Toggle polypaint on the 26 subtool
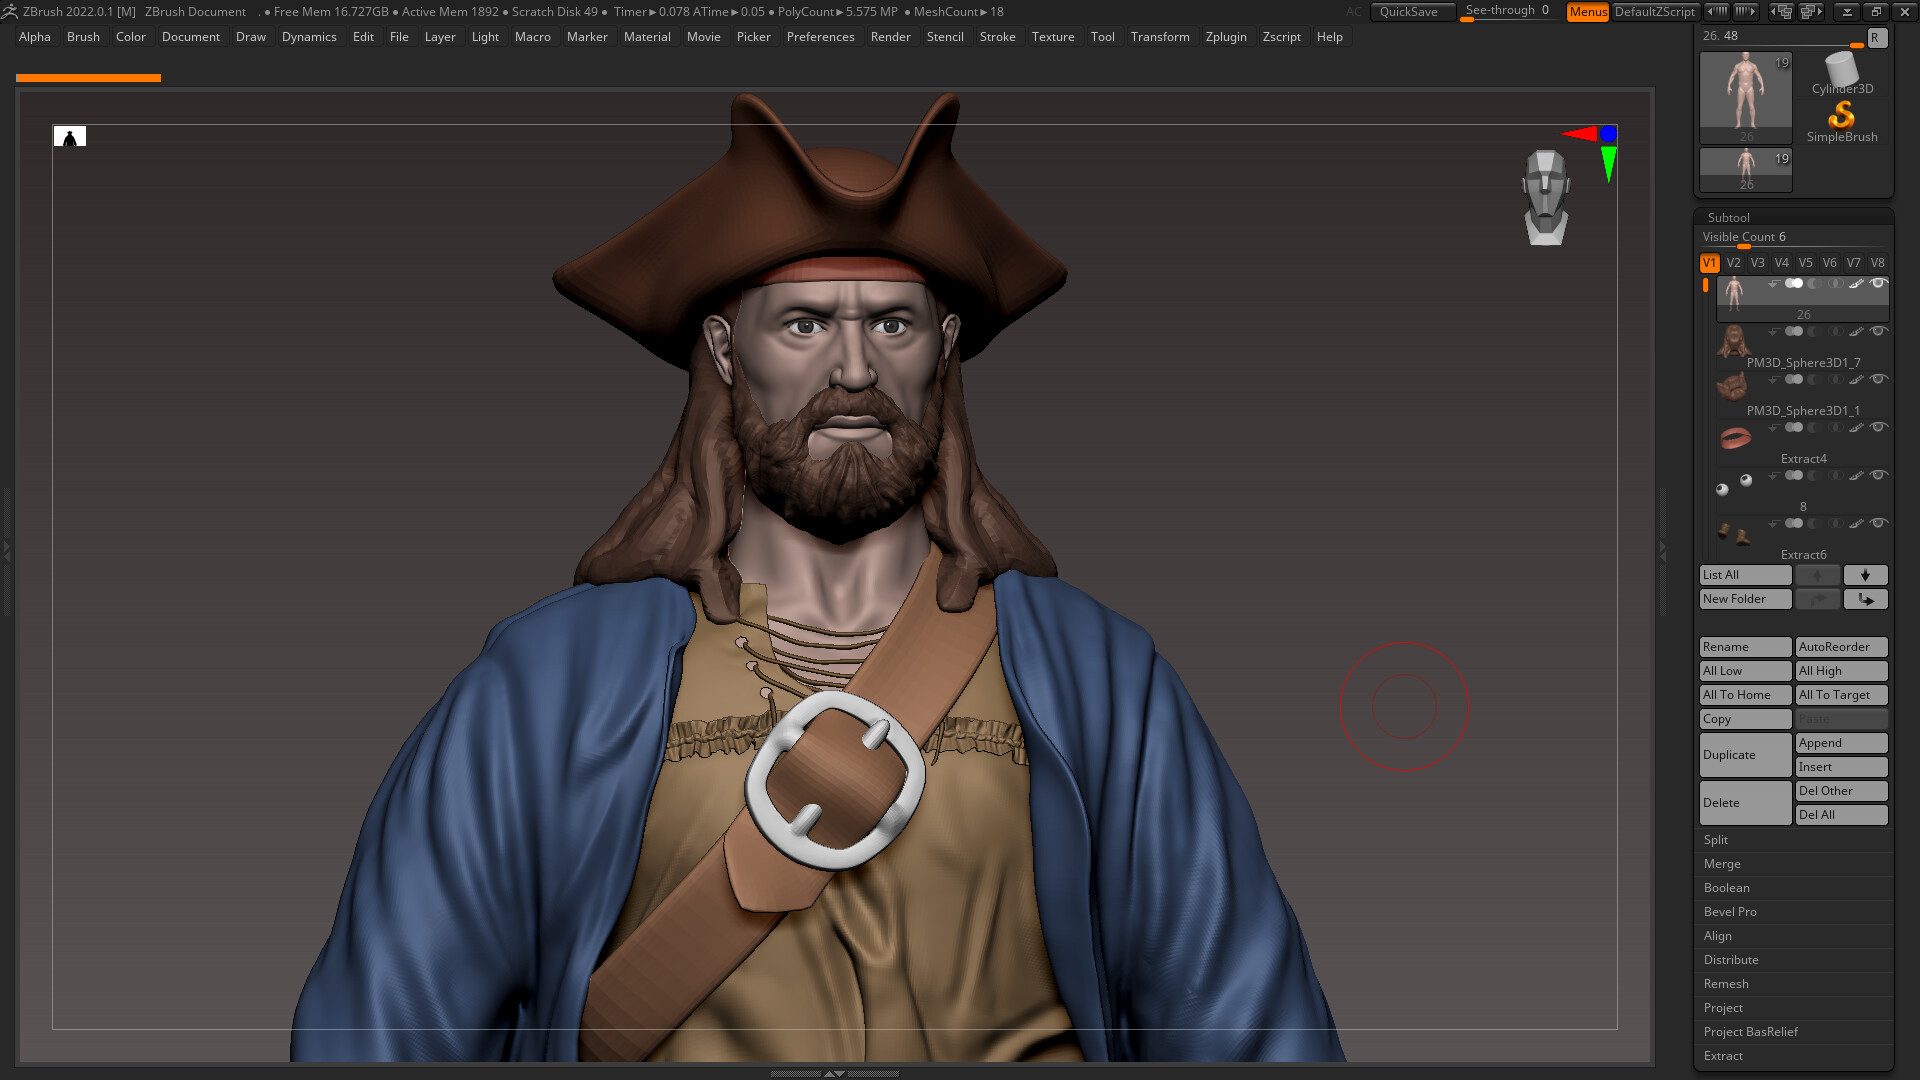This screenshot has width=1920, height=1080. click(1857, 284)
